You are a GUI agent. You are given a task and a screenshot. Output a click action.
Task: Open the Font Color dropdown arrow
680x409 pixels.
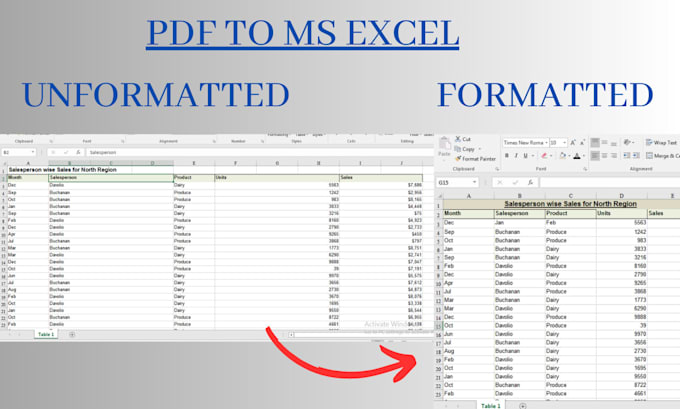coord(584,155)
